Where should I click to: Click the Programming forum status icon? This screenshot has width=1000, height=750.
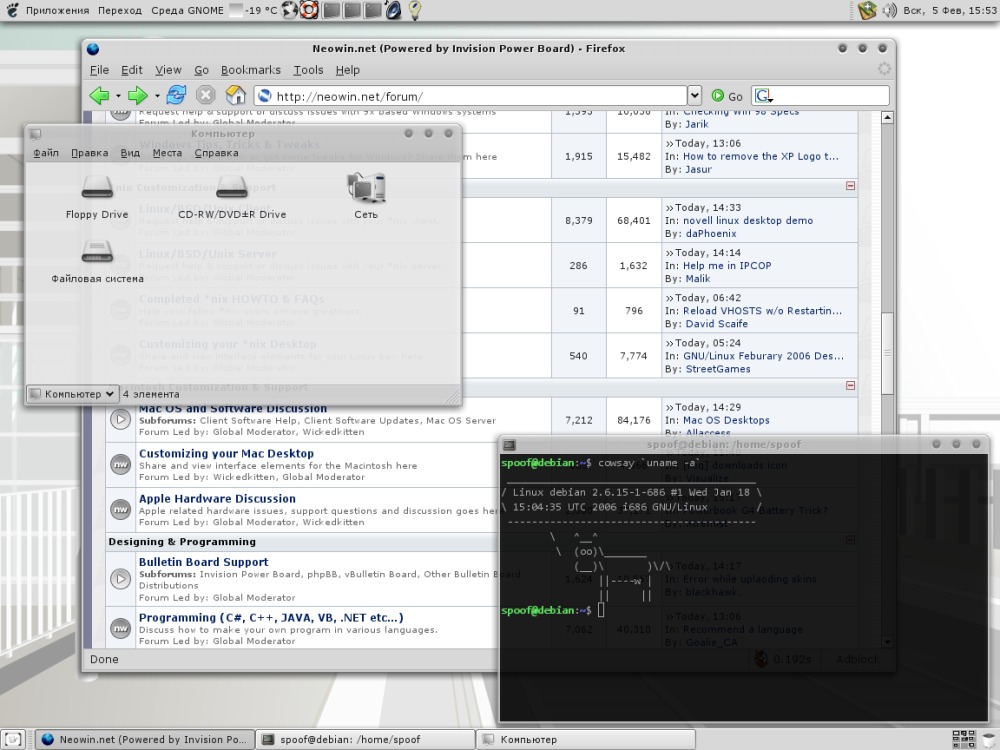click(121, 628)
